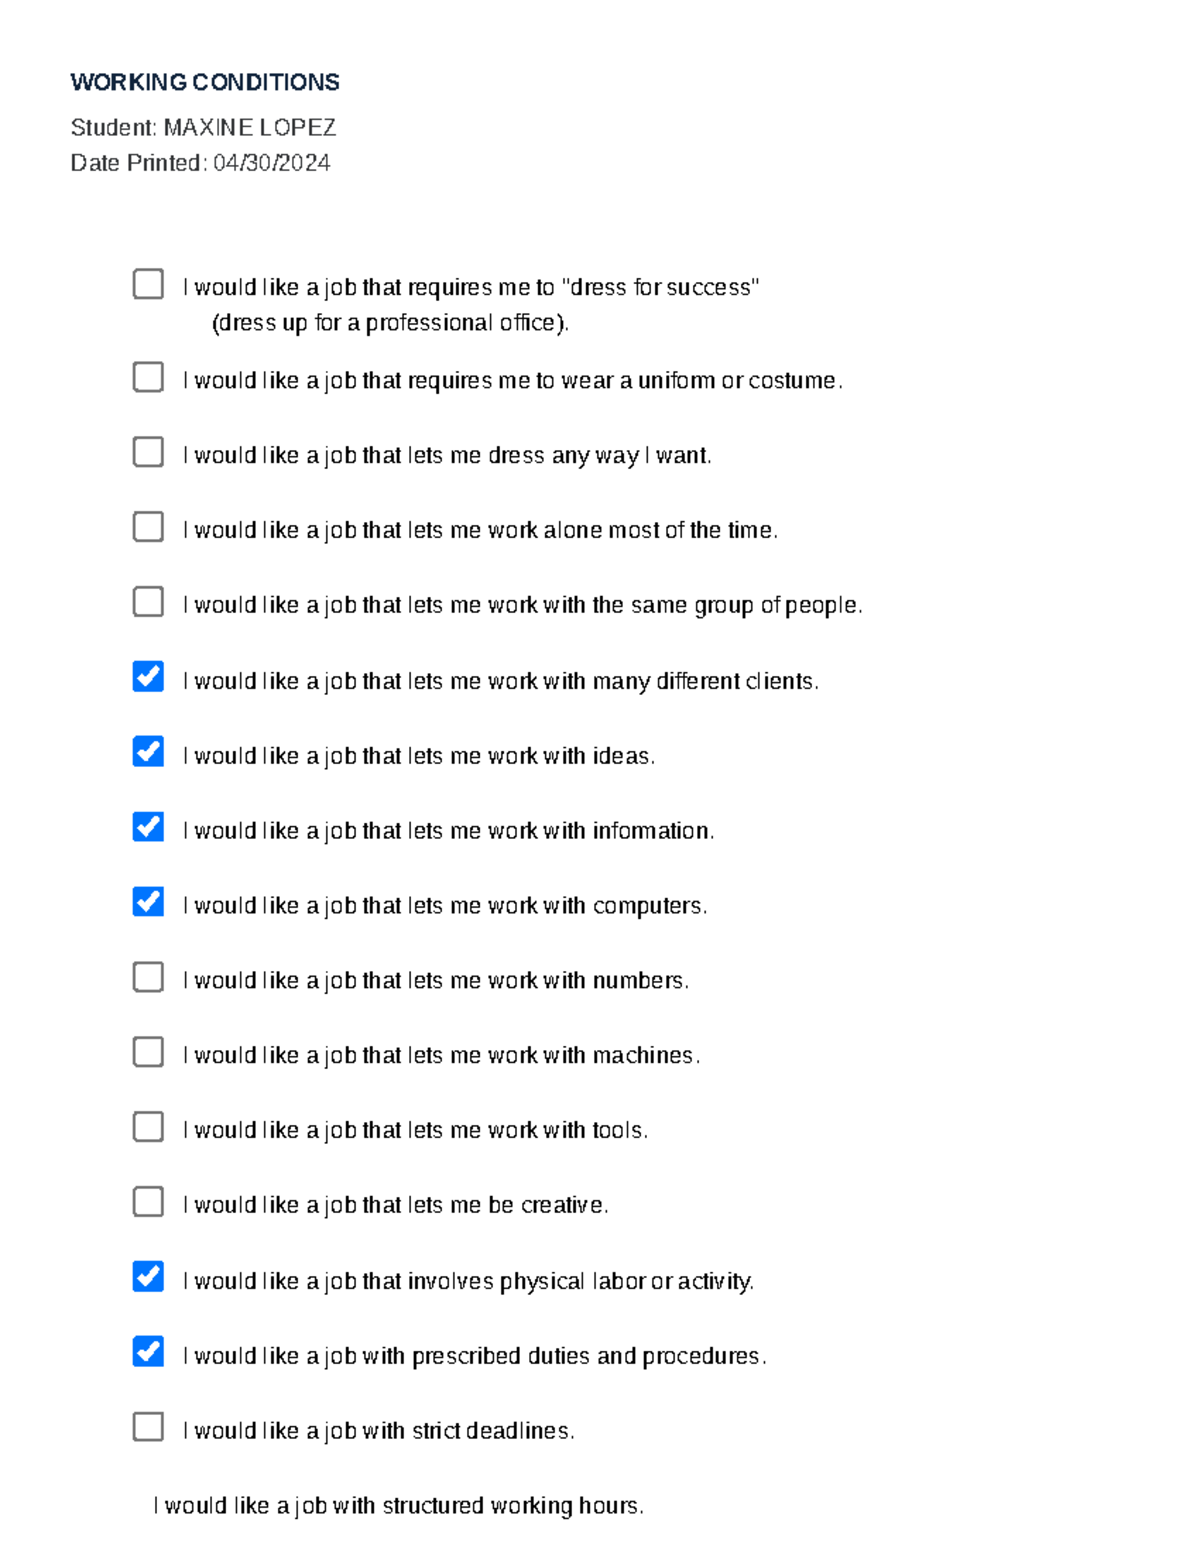This screenshot has width=1200, height=1553.
Task: Uncheck the physical labor or activity checkbox
Action: (x=148, y=1277)
